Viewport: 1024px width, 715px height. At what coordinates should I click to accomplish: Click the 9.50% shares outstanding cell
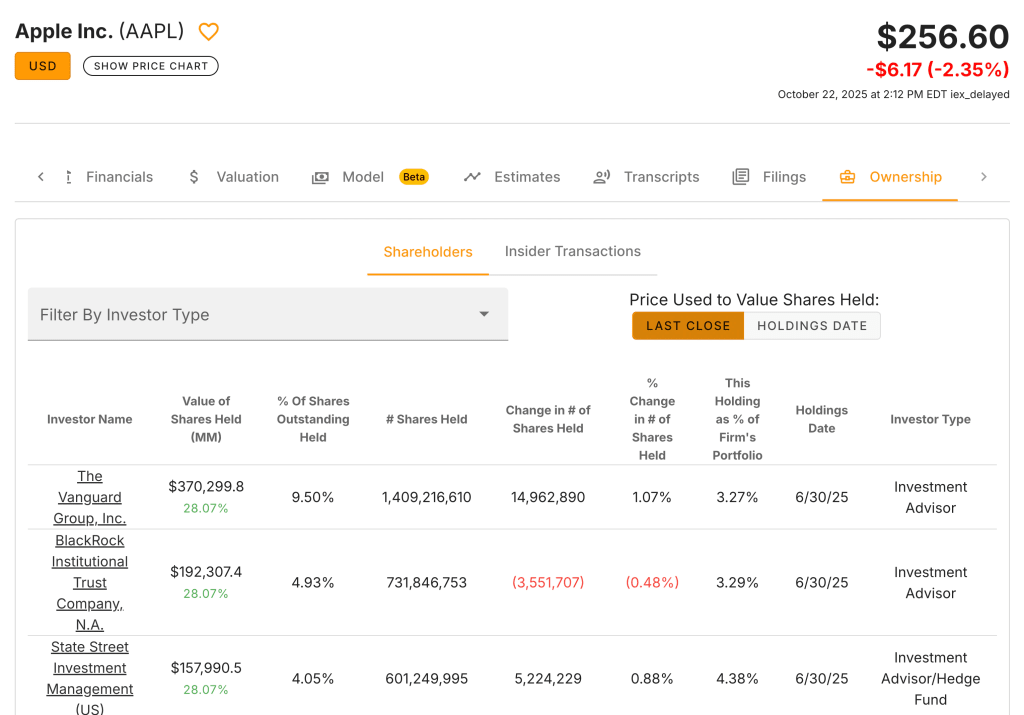(x=313, y=497)
